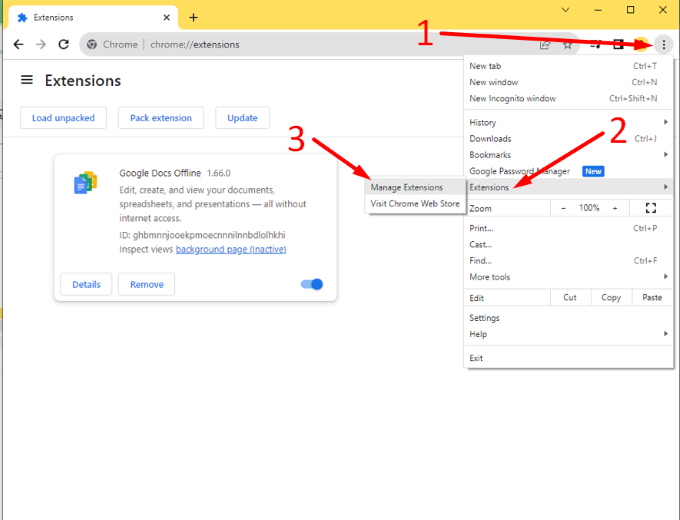The height and width of the screenshot is (520, 680).
Task: Click the share page icon in address bar
Action: pyautogui.click(x=545, y=45)
